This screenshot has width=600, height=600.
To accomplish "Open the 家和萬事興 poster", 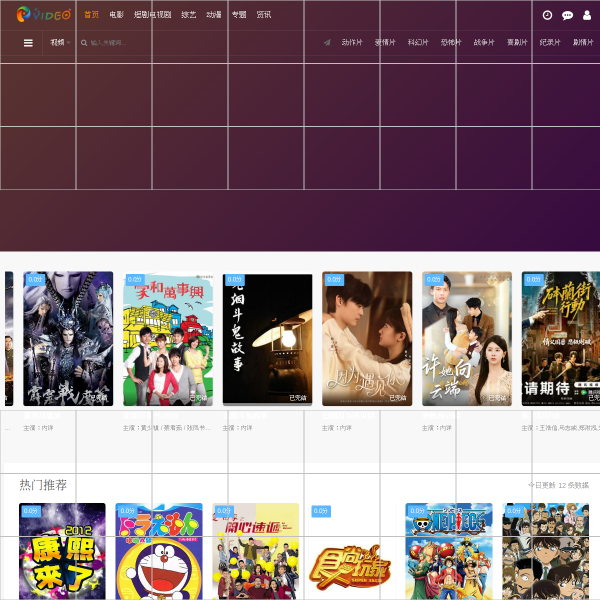I will point(168,339).
